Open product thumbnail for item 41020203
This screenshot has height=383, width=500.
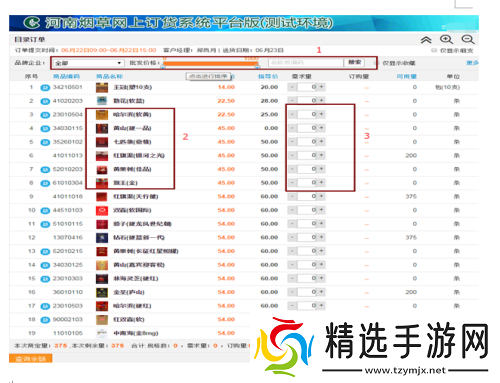(x=102, y=101)
